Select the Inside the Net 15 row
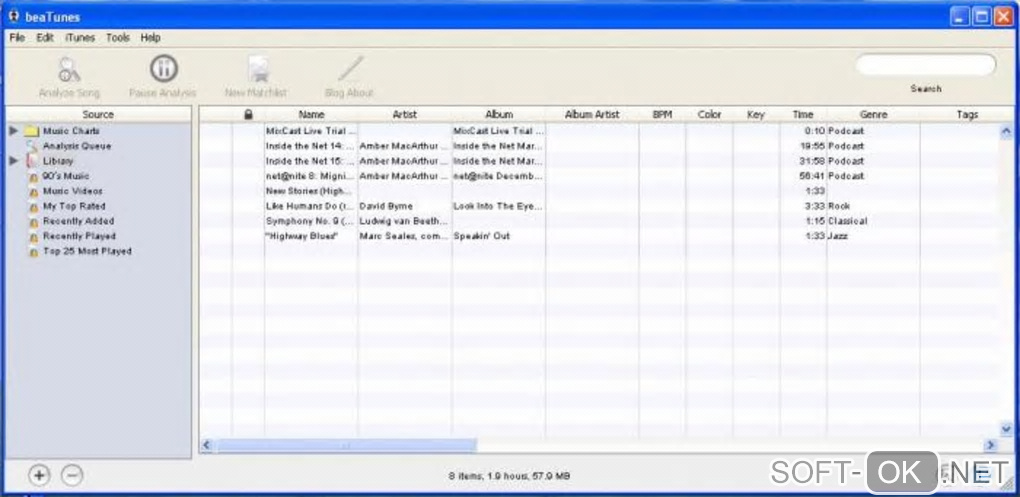Viewport: 1020px width, 497px height. 598,161
